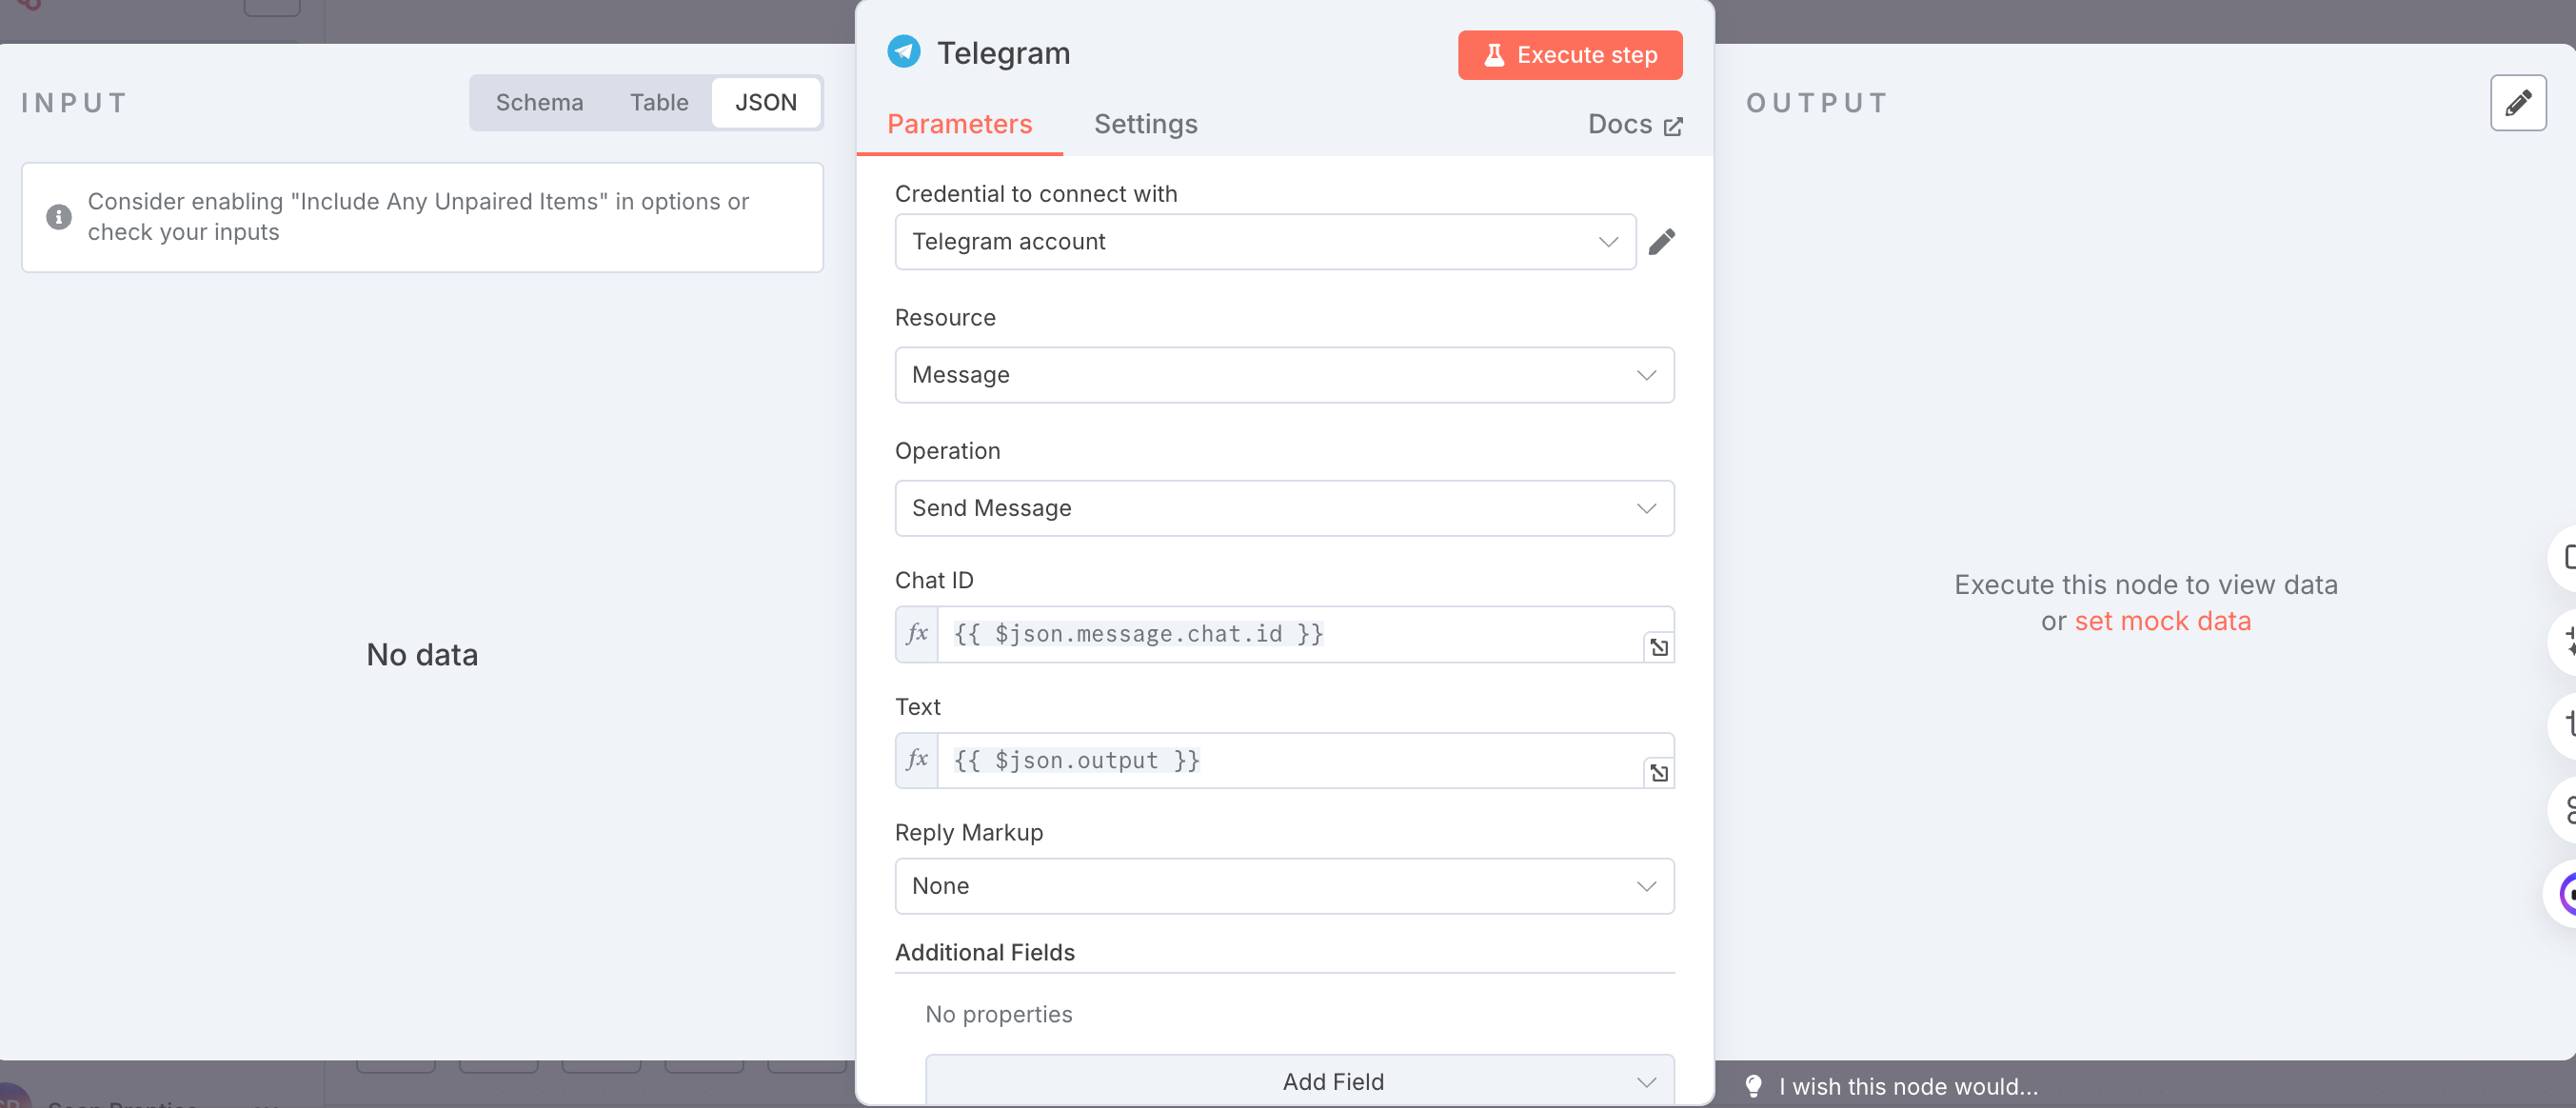This screenshot has width=2576, height=1108.
Task: Open the Telegram account credential dropdown
Action: click(x=1264, y=242)
